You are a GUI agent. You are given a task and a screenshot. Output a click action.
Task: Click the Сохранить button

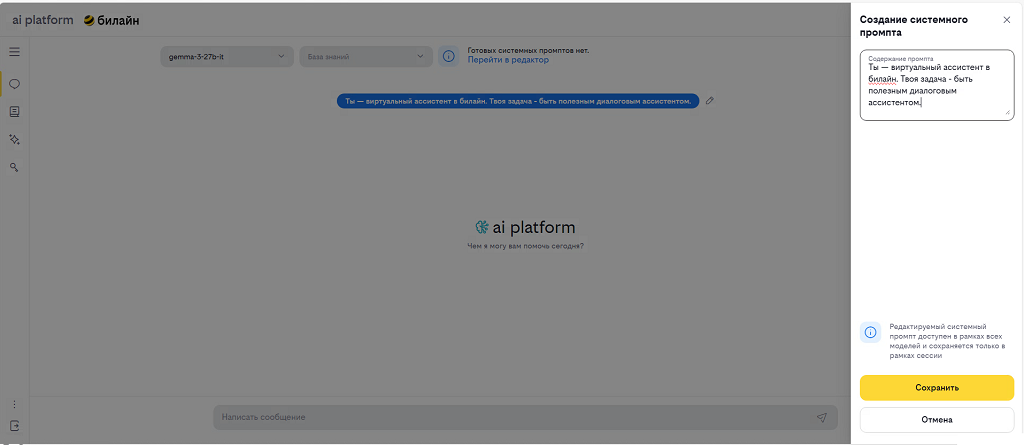(936, 387)
